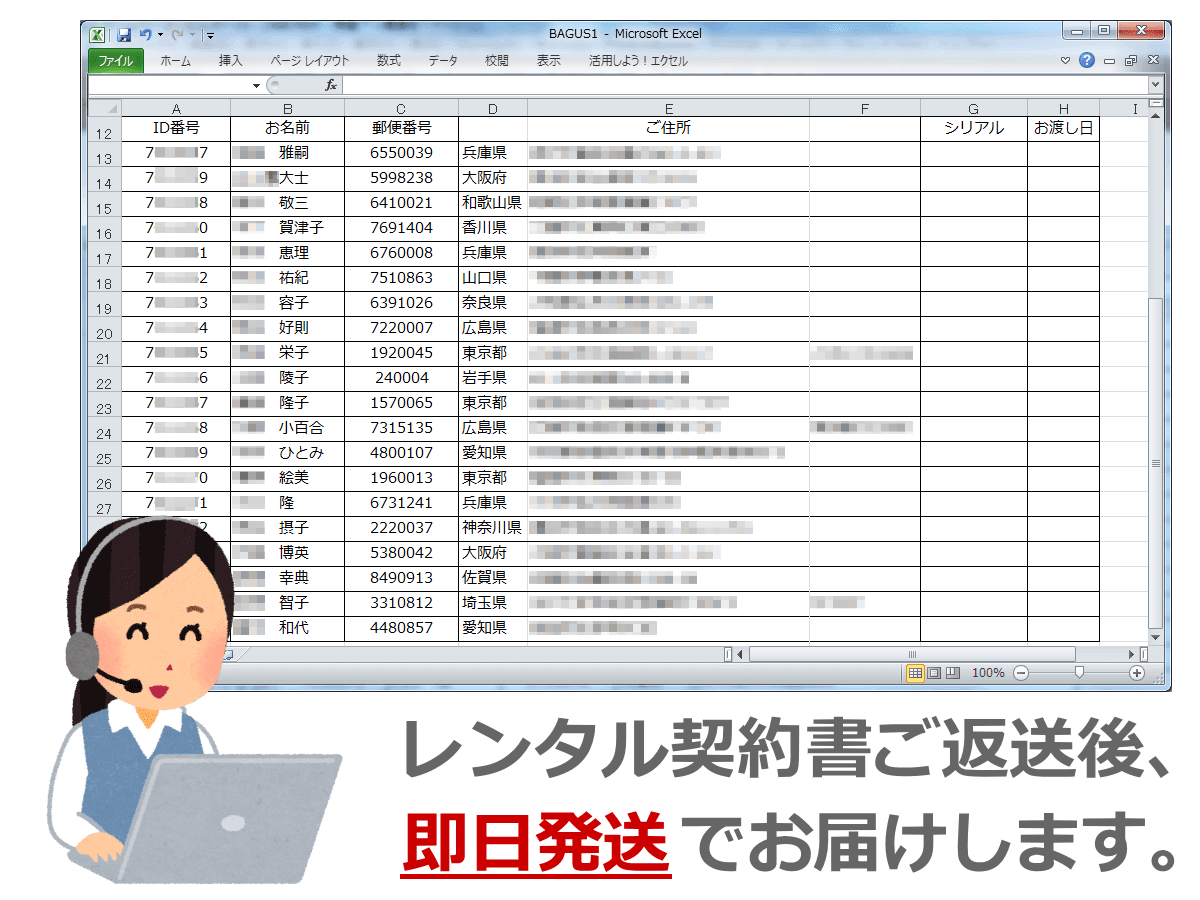1200x900 pixels.
Task: Select column E header
Action: click(668, 108)
